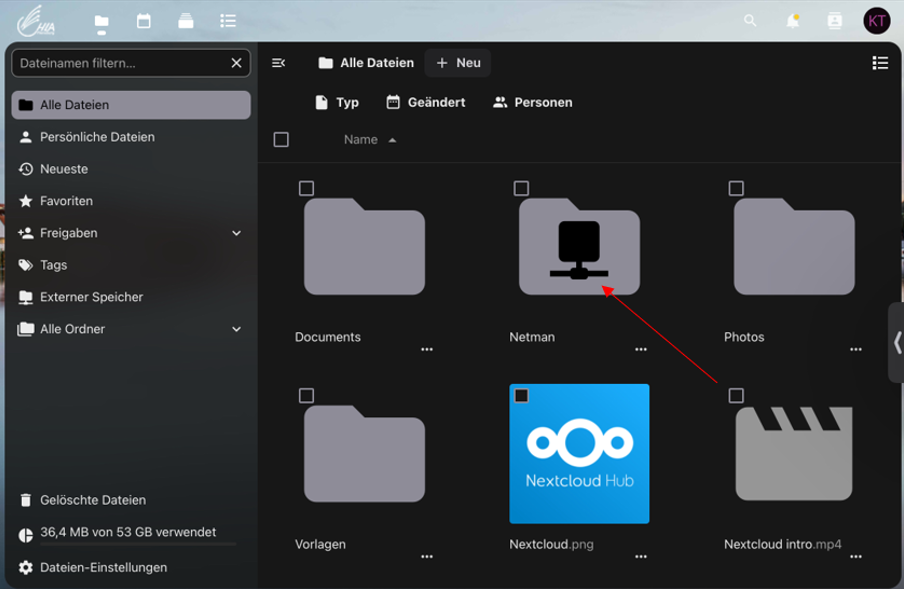Screen dimensions: 904x589
Task: Check the Documents folder checkbox
Action: pyautogui.click(x=306, y=188)
